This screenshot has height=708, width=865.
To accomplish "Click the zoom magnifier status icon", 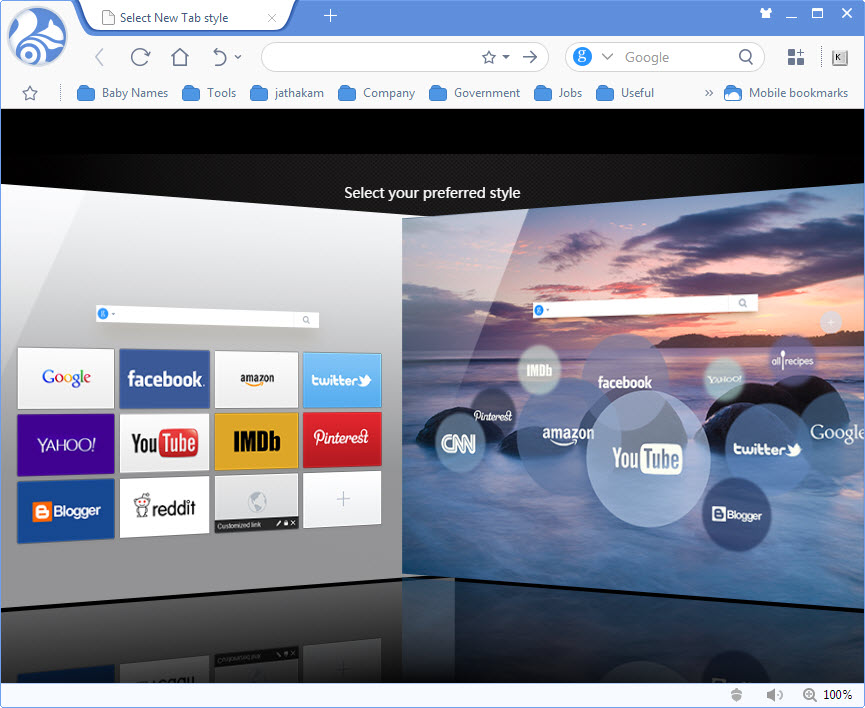I will click(809, 695).
